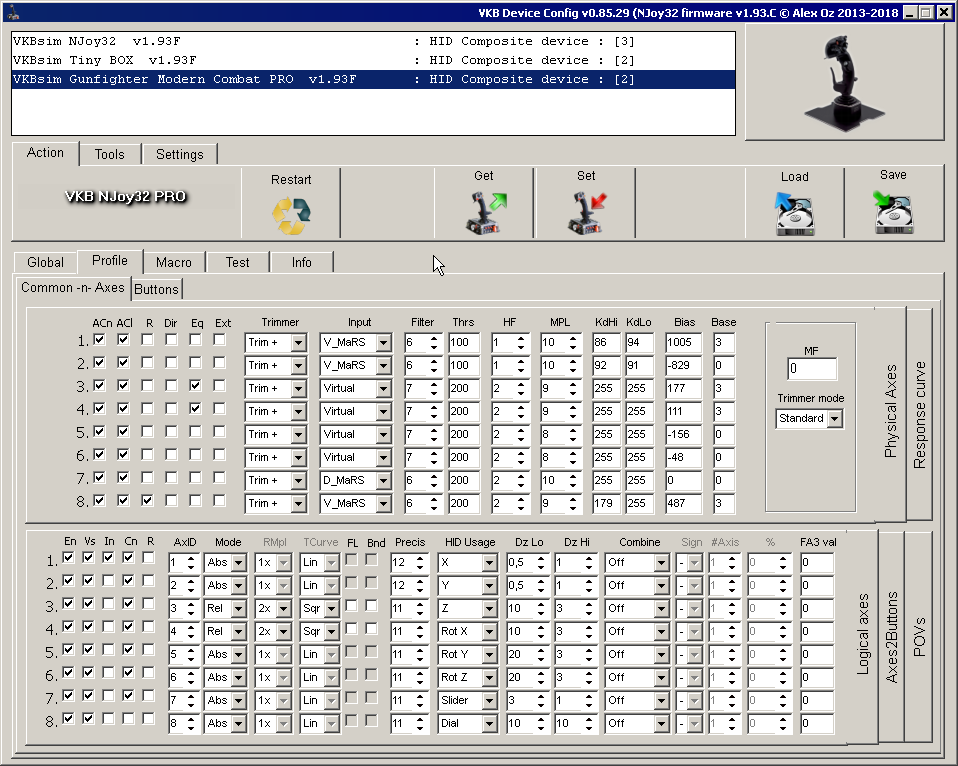Click KdHi field for physical axis 8

[606, 503]
